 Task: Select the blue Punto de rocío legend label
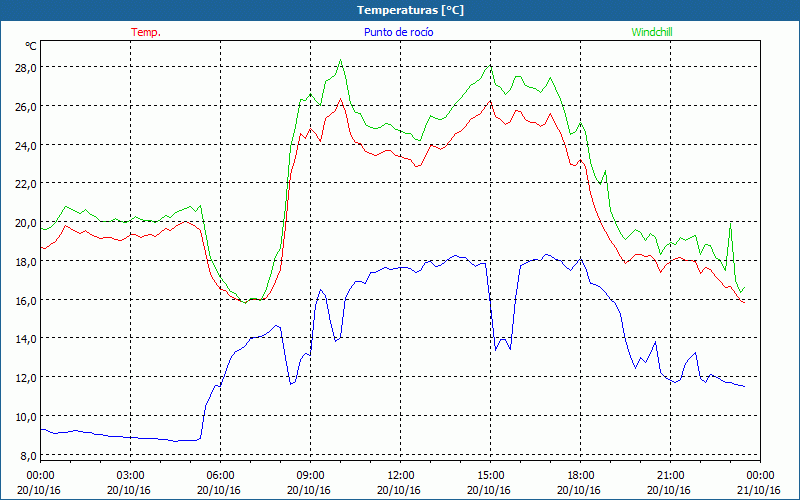tap(398, 32)
